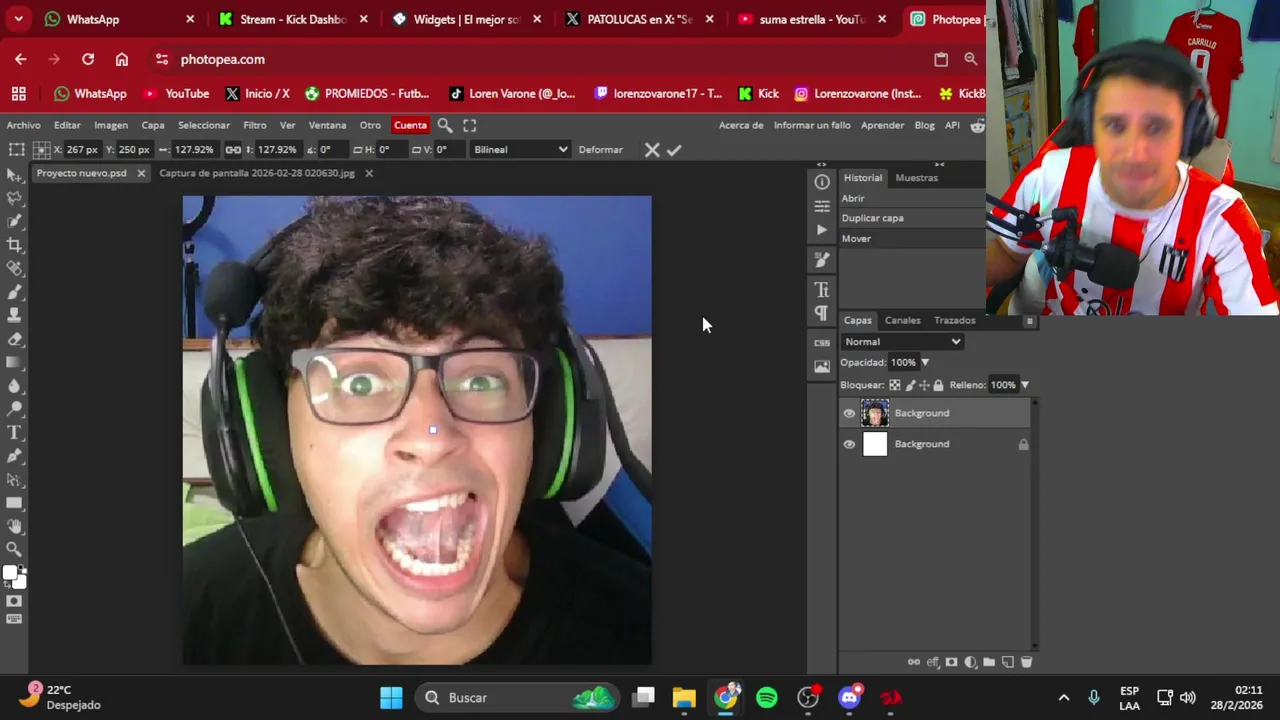Screen dimensions: 1280x720
Task: Select the Crop tool
Action: (14, 245)
